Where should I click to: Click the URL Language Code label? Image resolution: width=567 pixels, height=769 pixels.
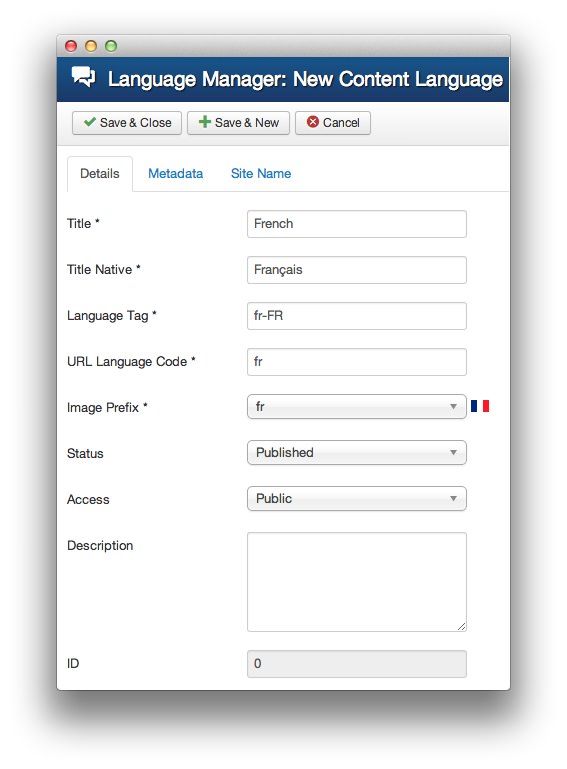click(x=131, y=361)
